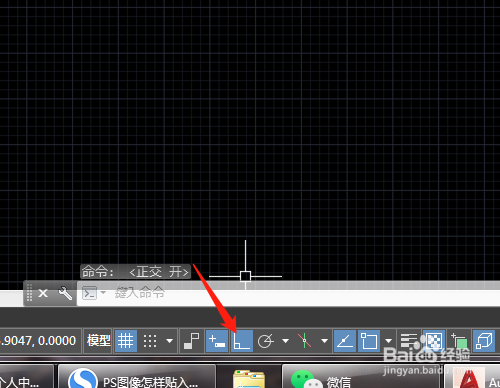Toggle the infer constraints icon
Viewport: 500px width, 388px height.
[x=192, y=341]
